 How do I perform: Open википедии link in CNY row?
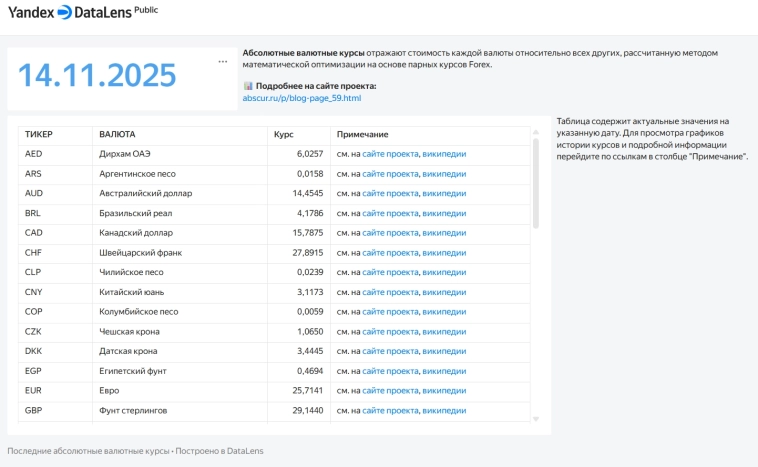pos(444,292)
